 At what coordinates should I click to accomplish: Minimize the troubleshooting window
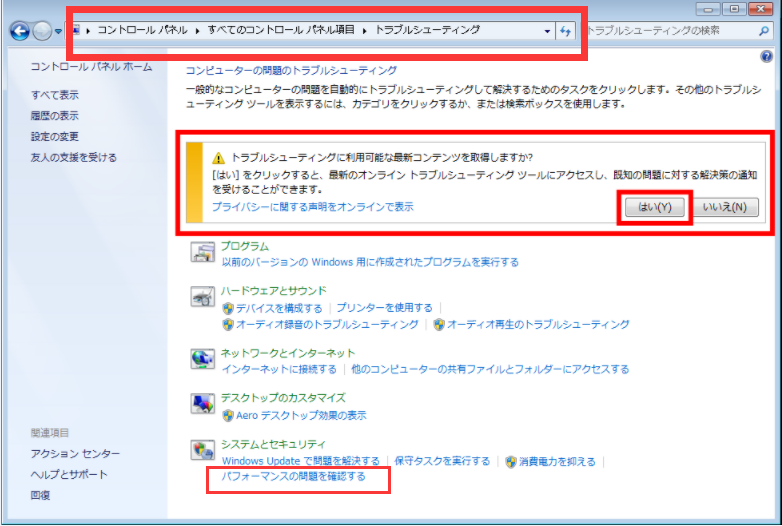(x=708, y=9)
